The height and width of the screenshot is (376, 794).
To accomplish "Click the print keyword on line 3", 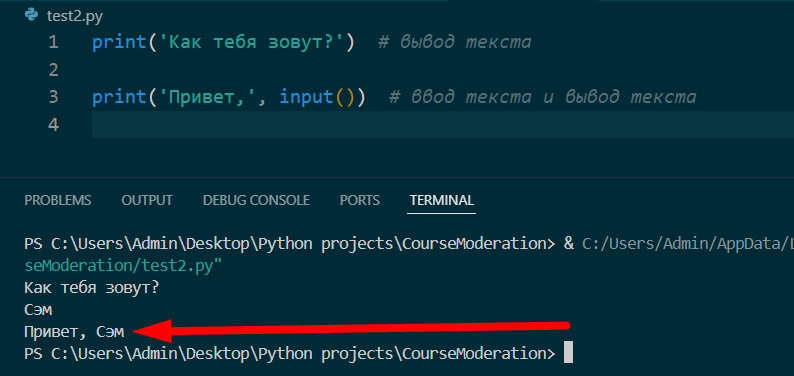I will click(x=120, y=97).
